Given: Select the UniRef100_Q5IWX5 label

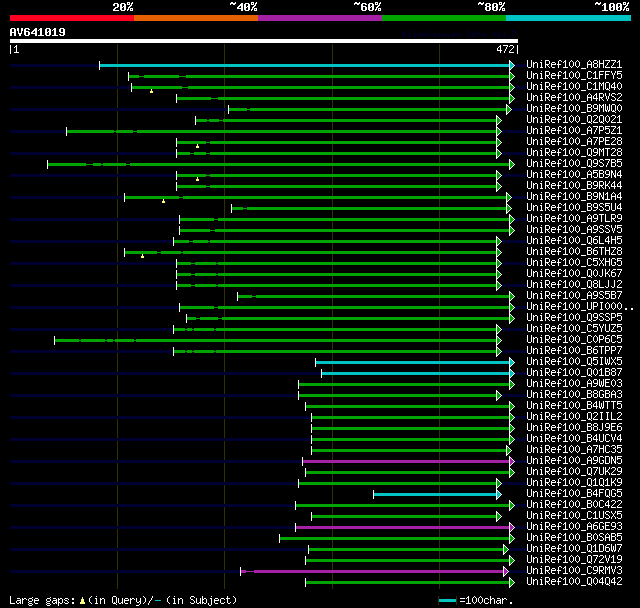Looking at the screenshot, I should point(574,362).
